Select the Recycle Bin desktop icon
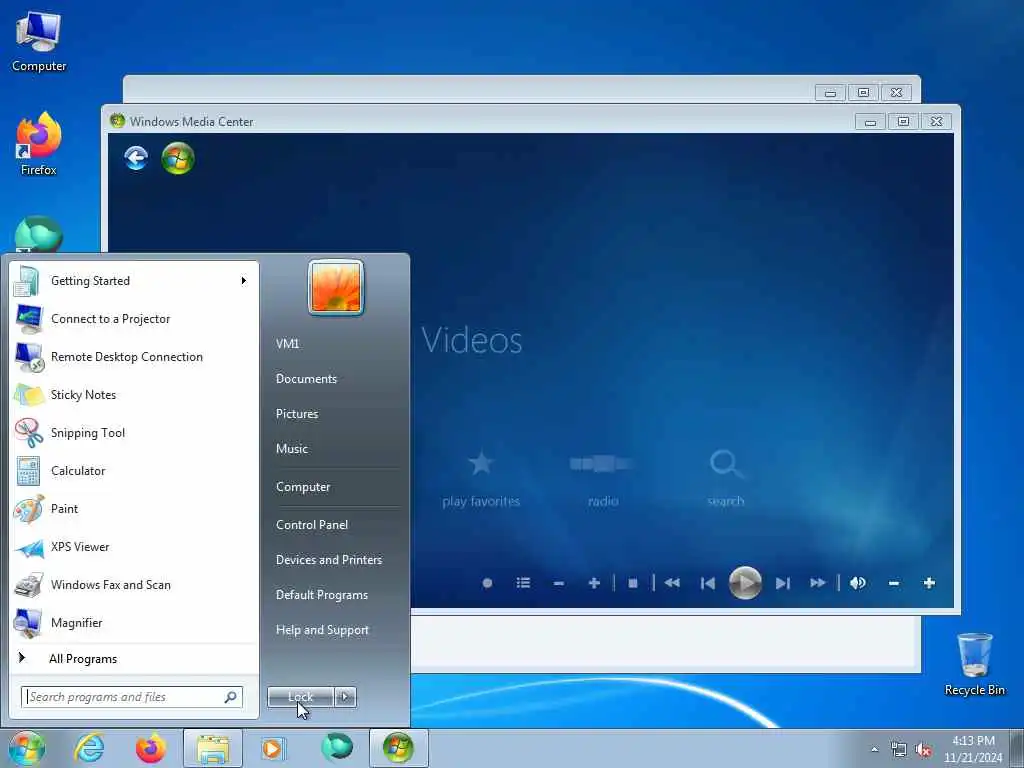Screen dimensions: 1024x768 click(x=974, y=664)
